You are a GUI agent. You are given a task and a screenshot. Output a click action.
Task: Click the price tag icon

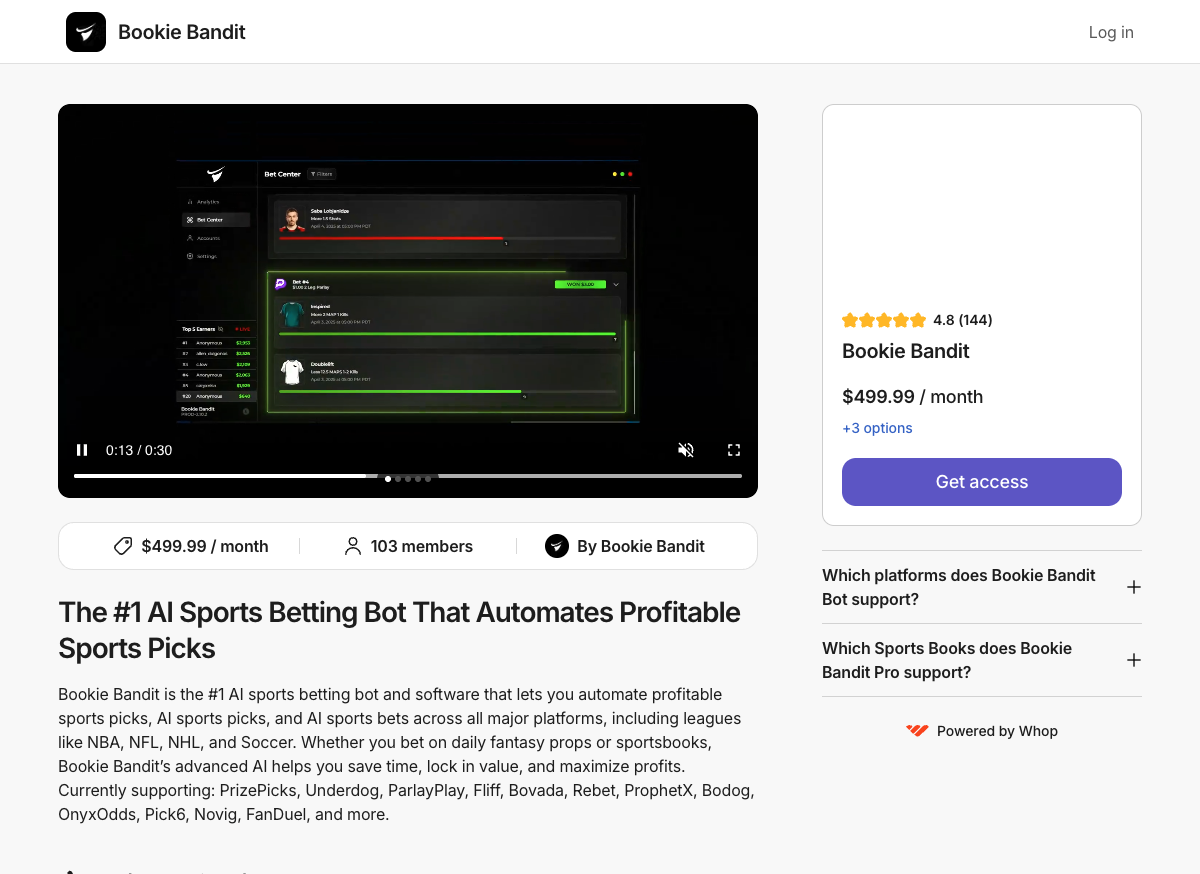click(x=123, y=546)
